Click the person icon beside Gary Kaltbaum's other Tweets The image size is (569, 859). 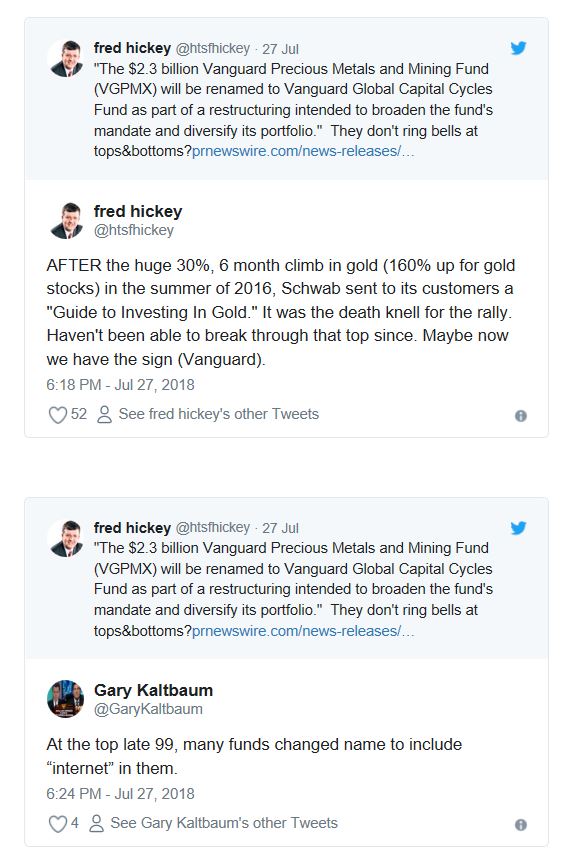[x=96, y=823]
